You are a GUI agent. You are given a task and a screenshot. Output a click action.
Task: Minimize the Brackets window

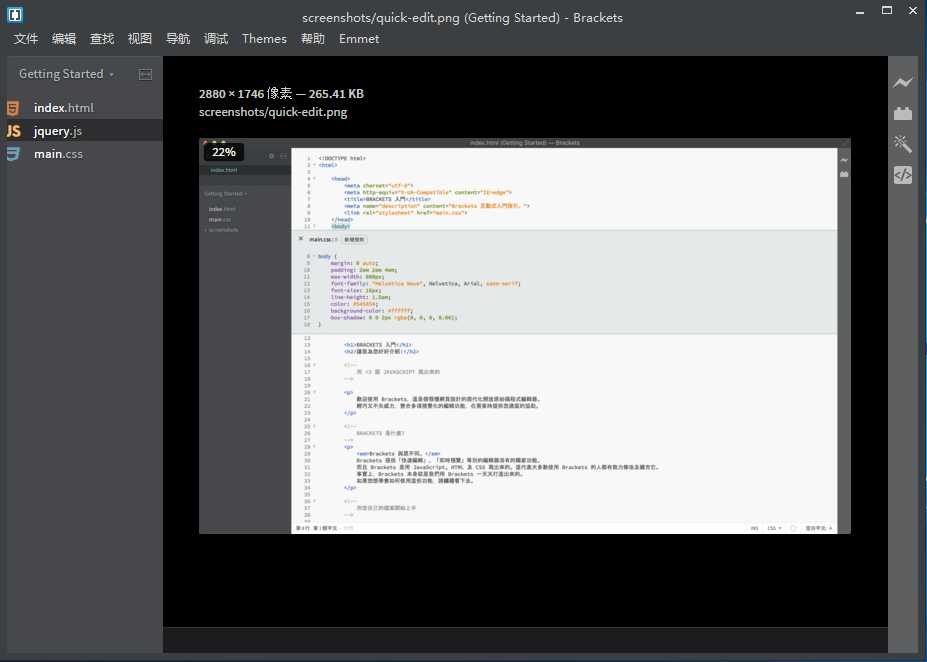[x=860, y=11]
